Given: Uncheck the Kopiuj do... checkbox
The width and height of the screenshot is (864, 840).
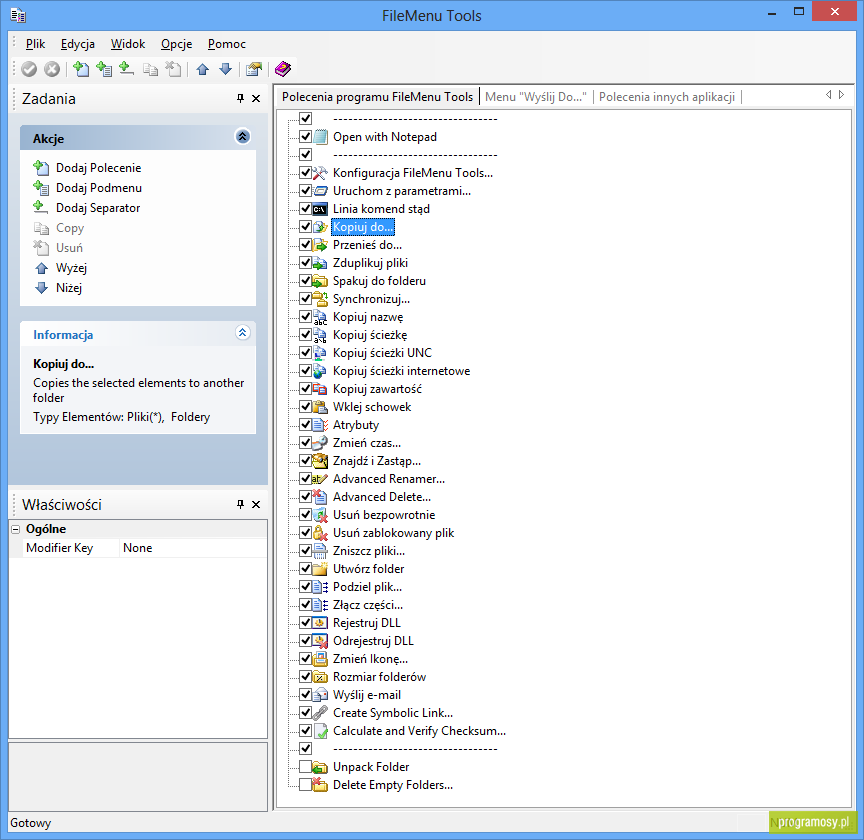Looking at the screenshot, I should 305,227.
